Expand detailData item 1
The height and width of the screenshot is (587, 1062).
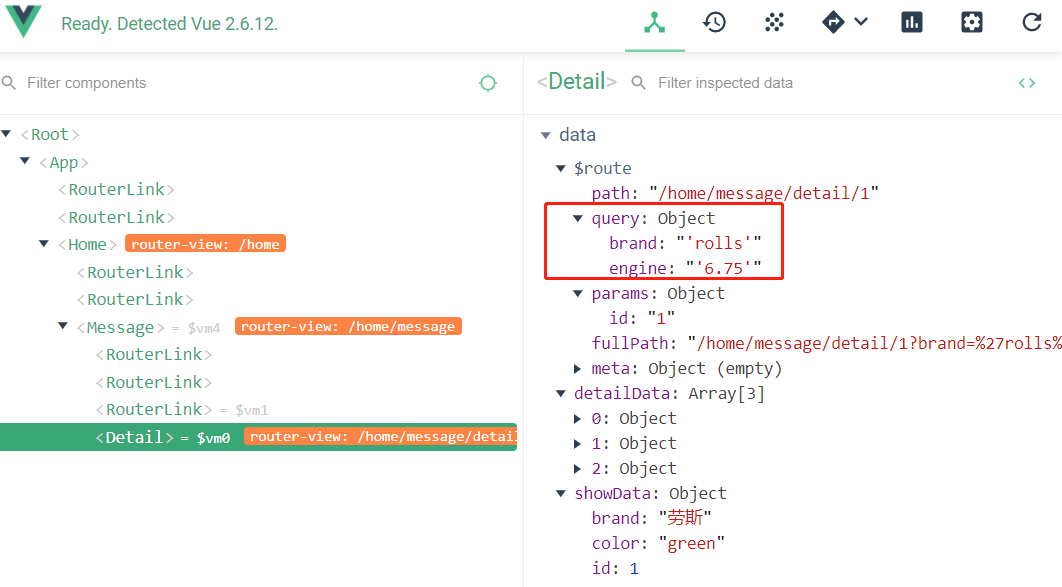(578, 443)
